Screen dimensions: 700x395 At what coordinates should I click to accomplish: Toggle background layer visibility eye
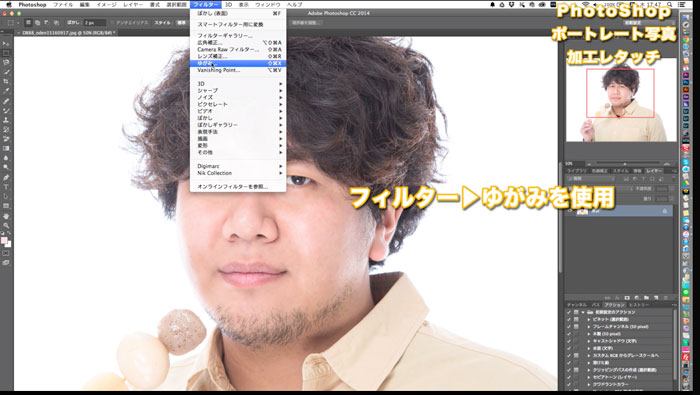pos(570,211)
